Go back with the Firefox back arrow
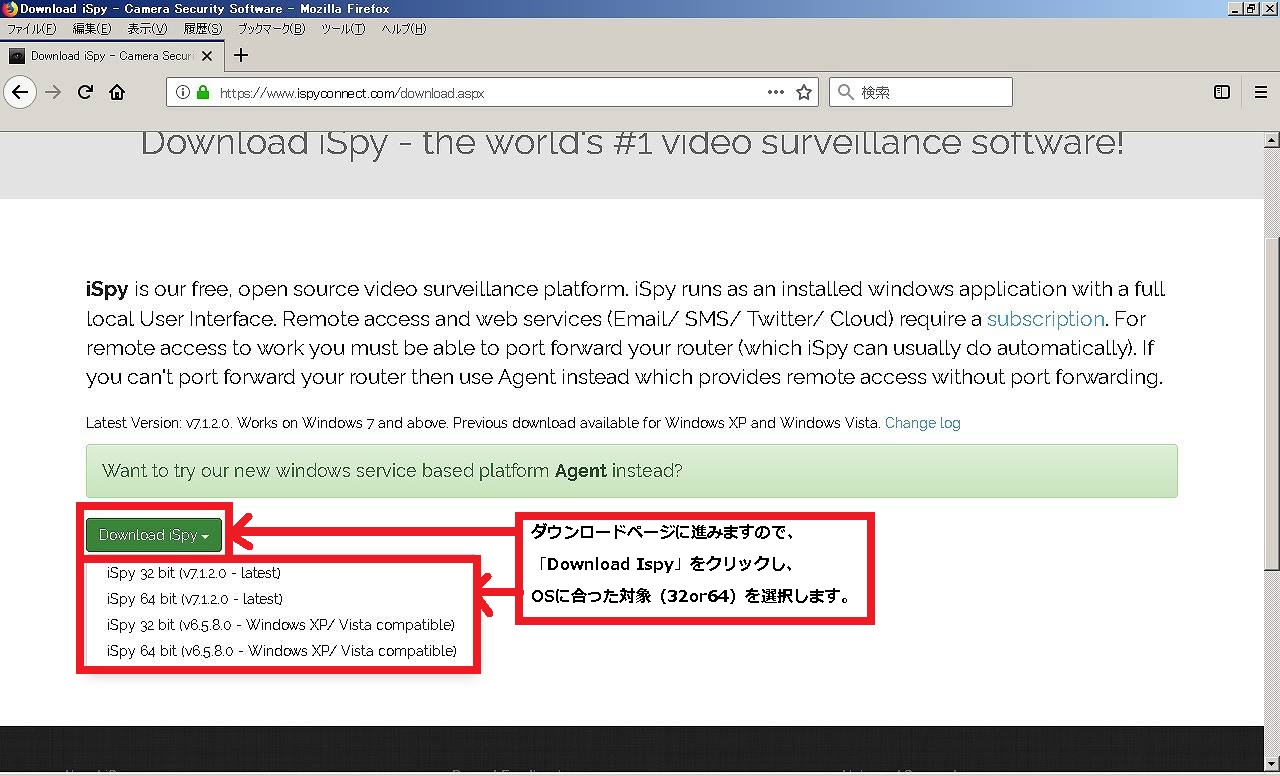The width and height of the screenshot is (1280, 776). coord(20,92)
